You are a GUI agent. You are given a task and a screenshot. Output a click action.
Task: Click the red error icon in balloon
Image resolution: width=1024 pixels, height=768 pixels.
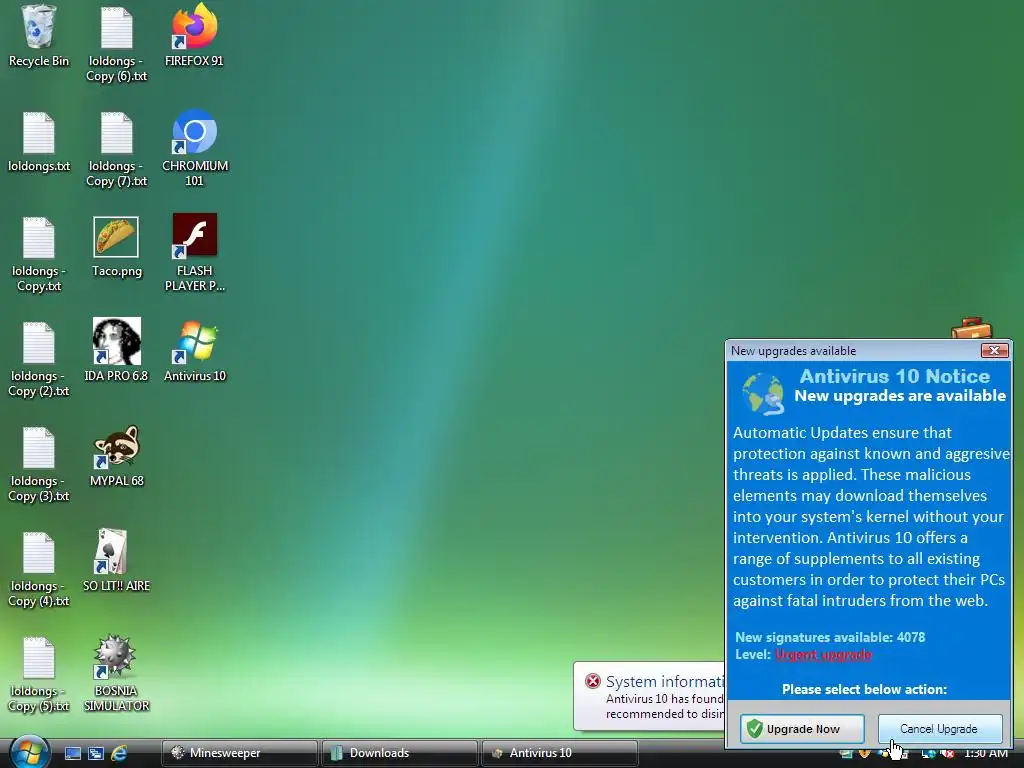tap(592, 681)
